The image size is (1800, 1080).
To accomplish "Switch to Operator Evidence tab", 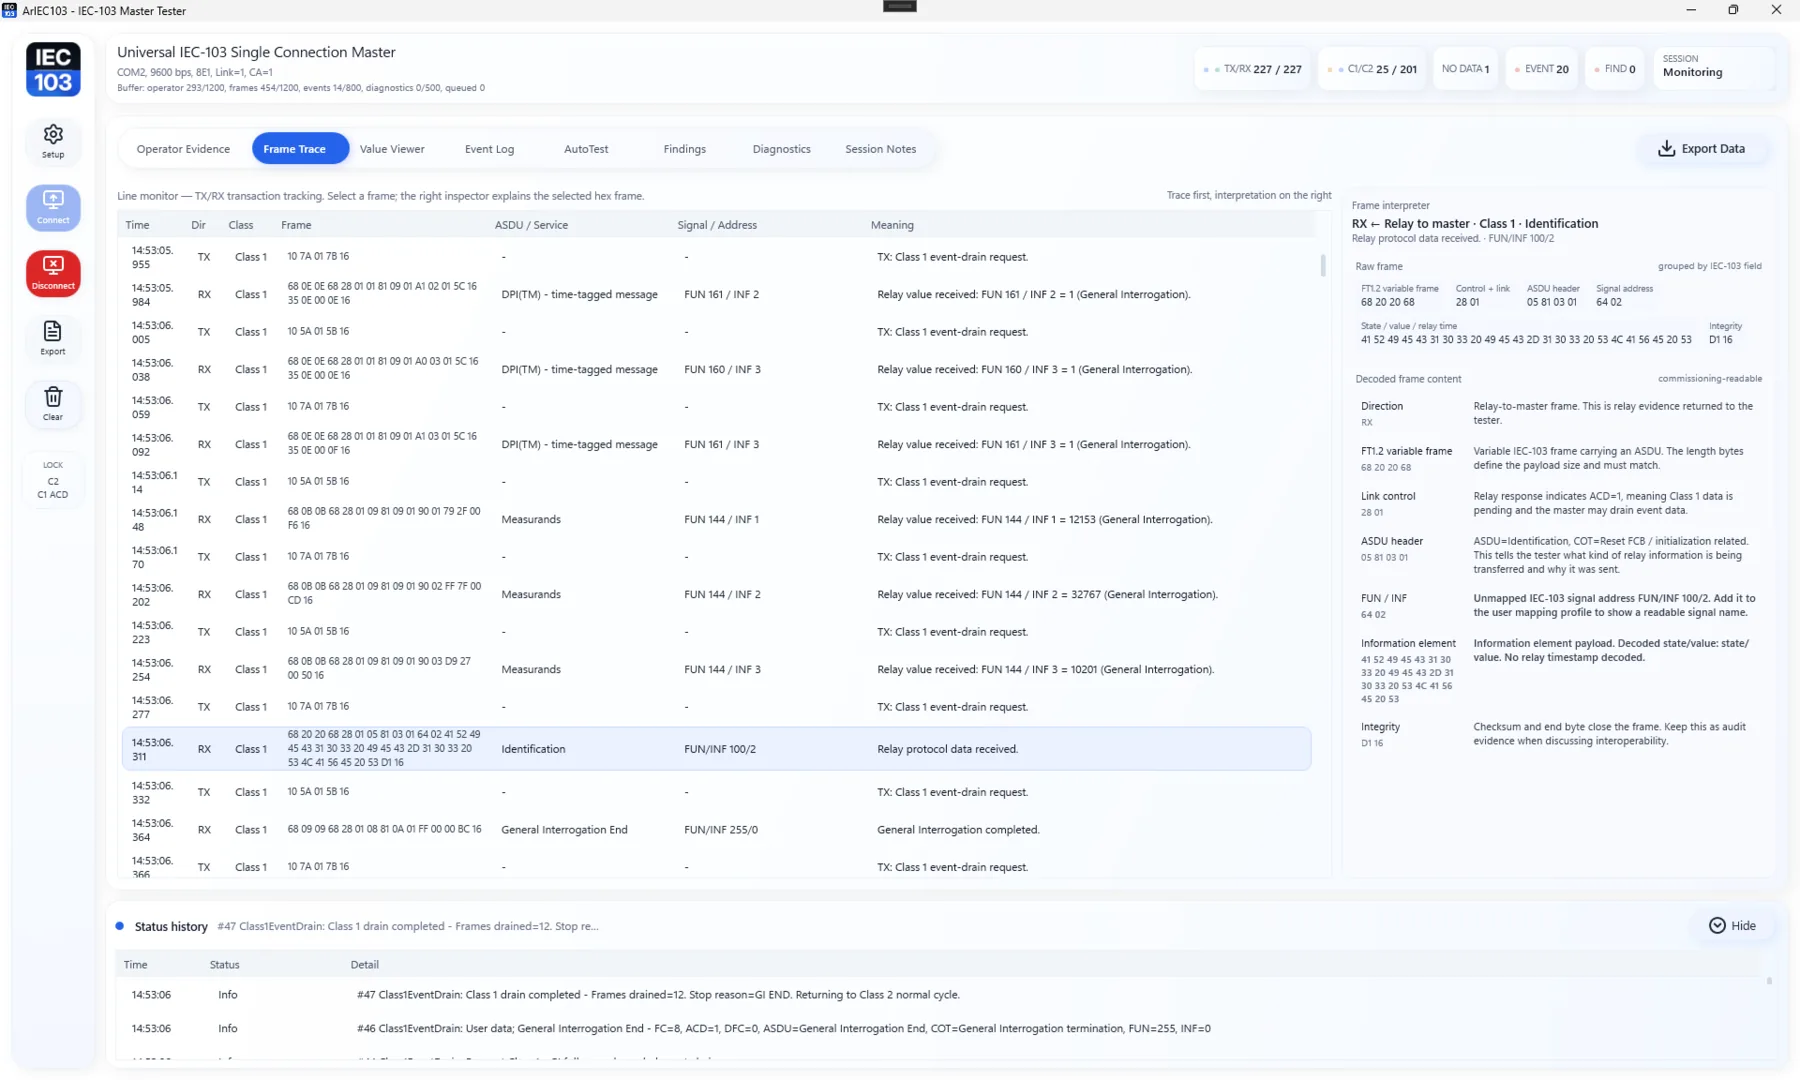I will click(183, 149).
